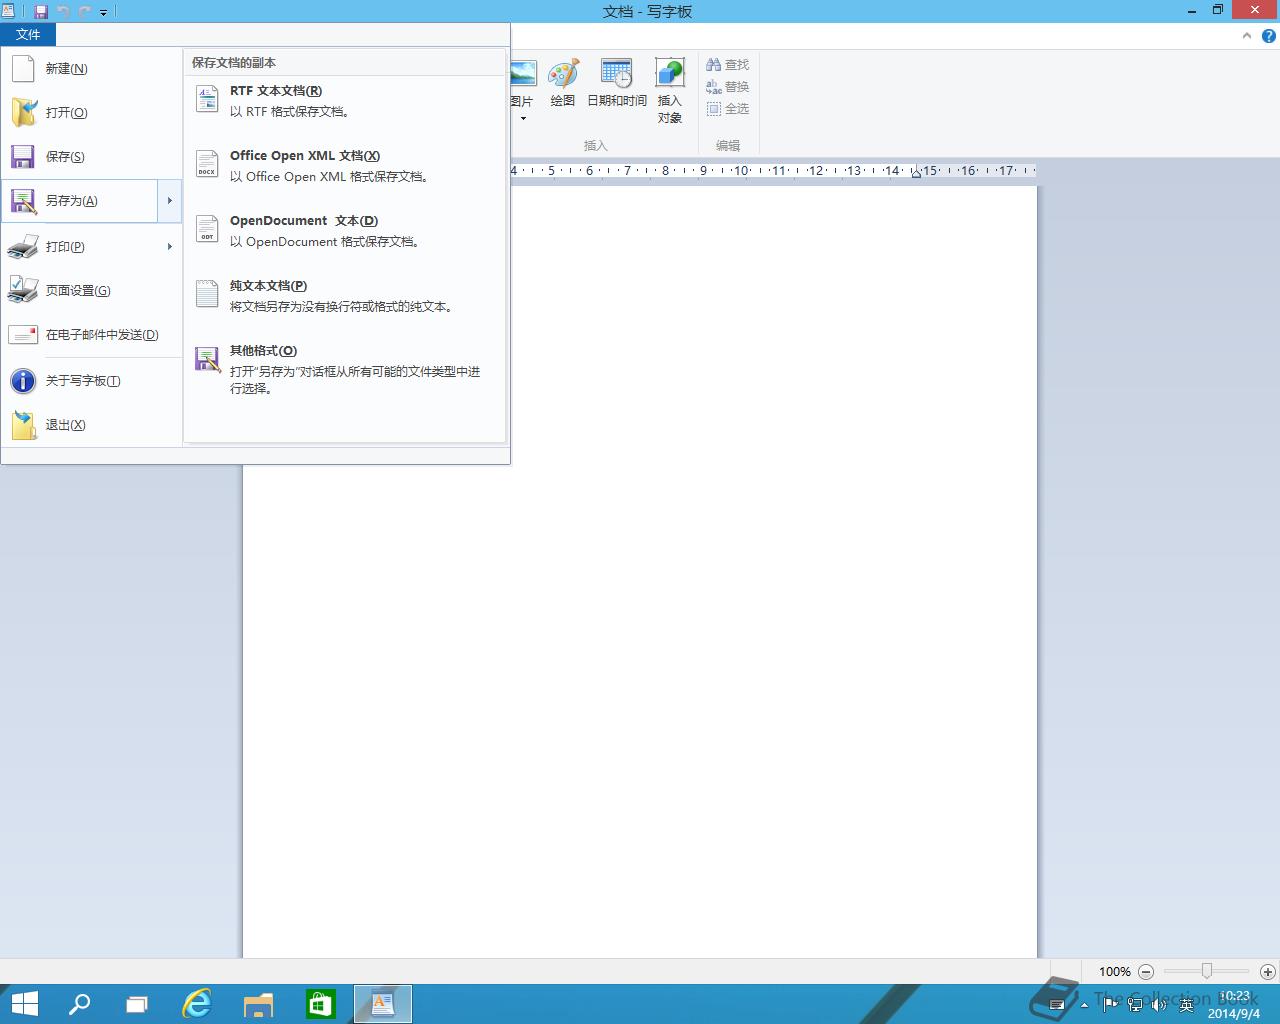Image resolution: width=1280 pixels, height=1024 pixels.
Task: Open the customize quick access toolbar dropdown
Action: pos(103,13)
